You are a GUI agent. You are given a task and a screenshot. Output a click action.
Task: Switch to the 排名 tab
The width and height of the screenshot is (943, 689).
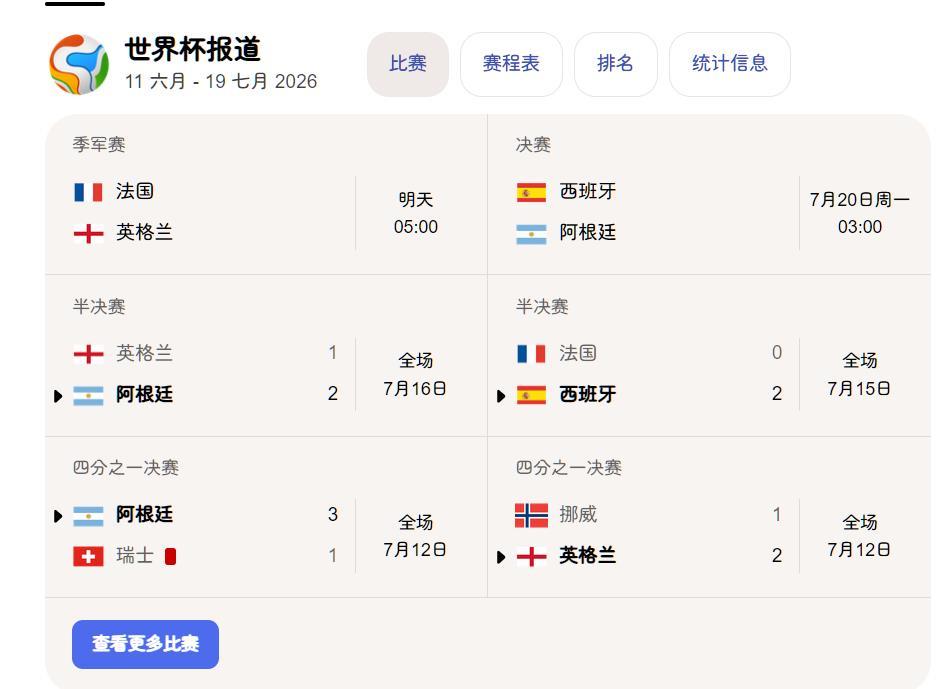615,64
